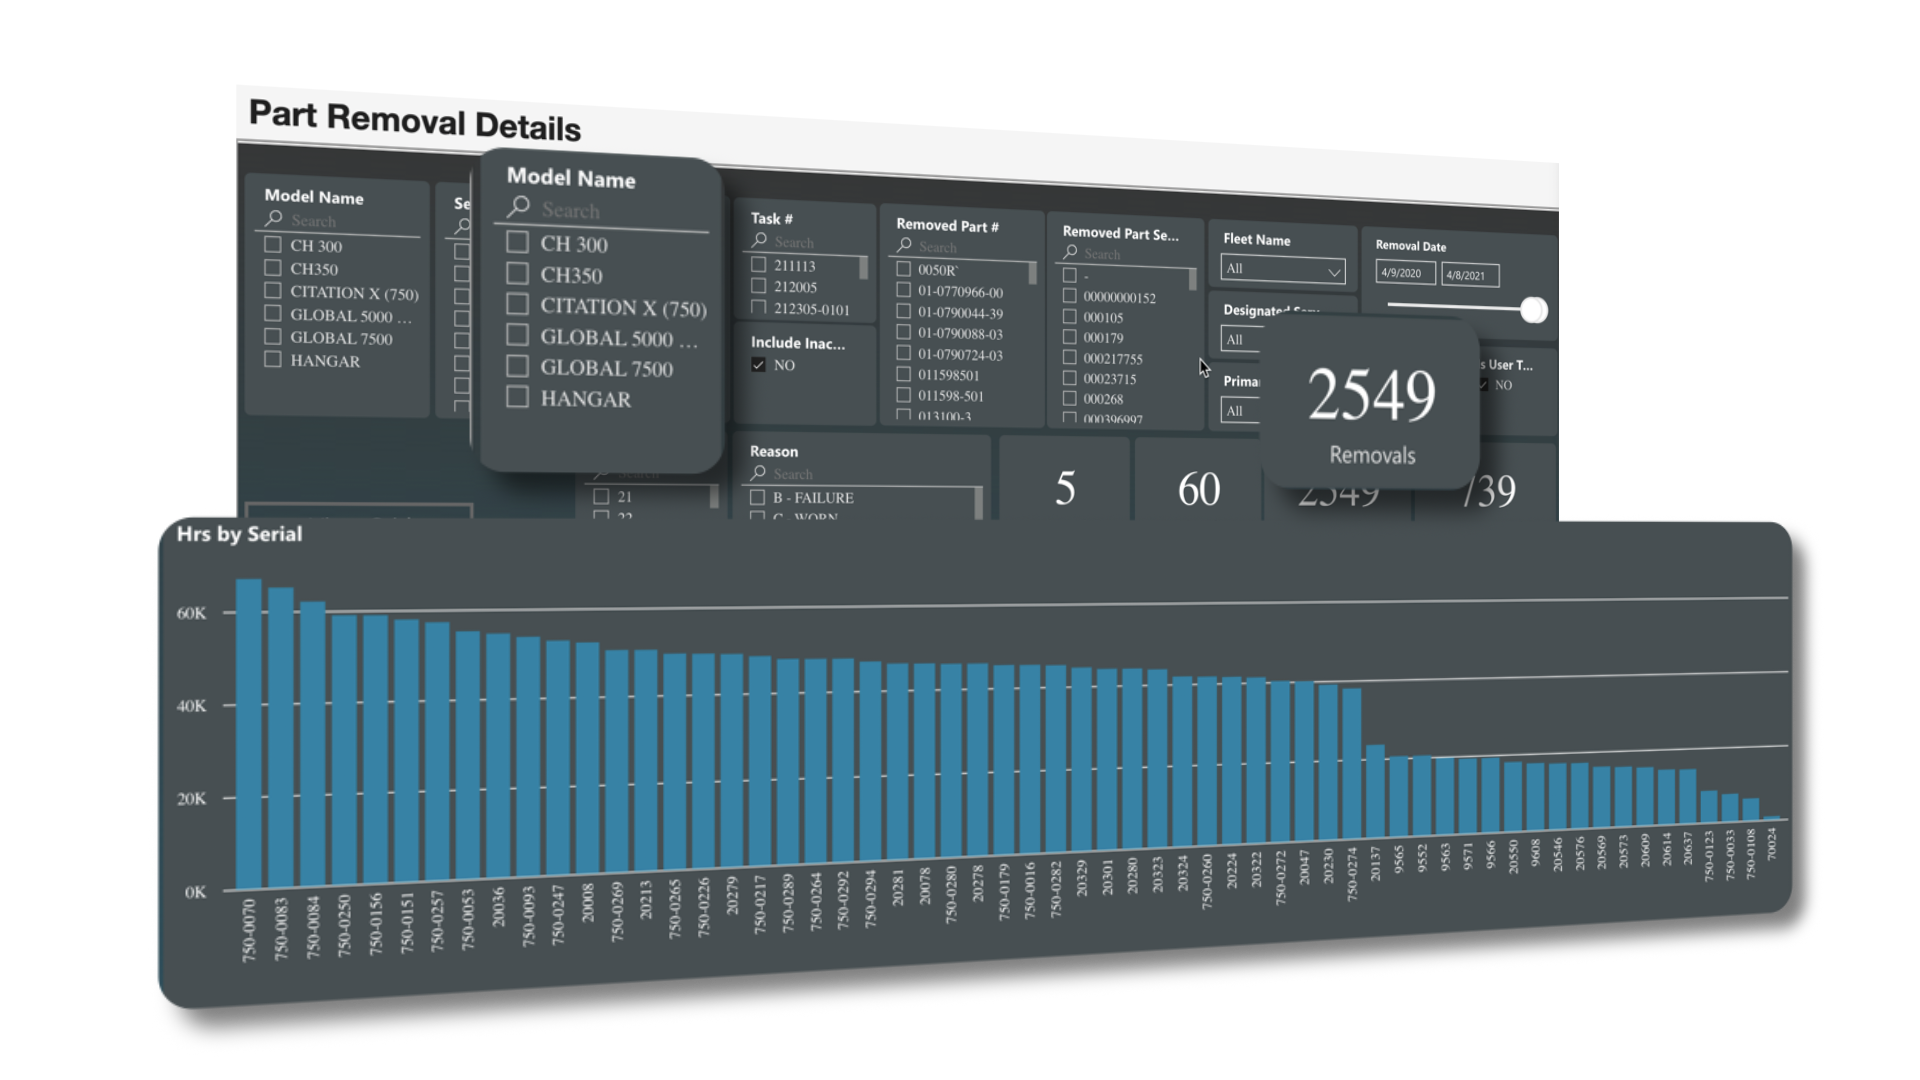Click the 4/8/2021 end date field
The image size is (1920, 1080).
pos(1468,276)
